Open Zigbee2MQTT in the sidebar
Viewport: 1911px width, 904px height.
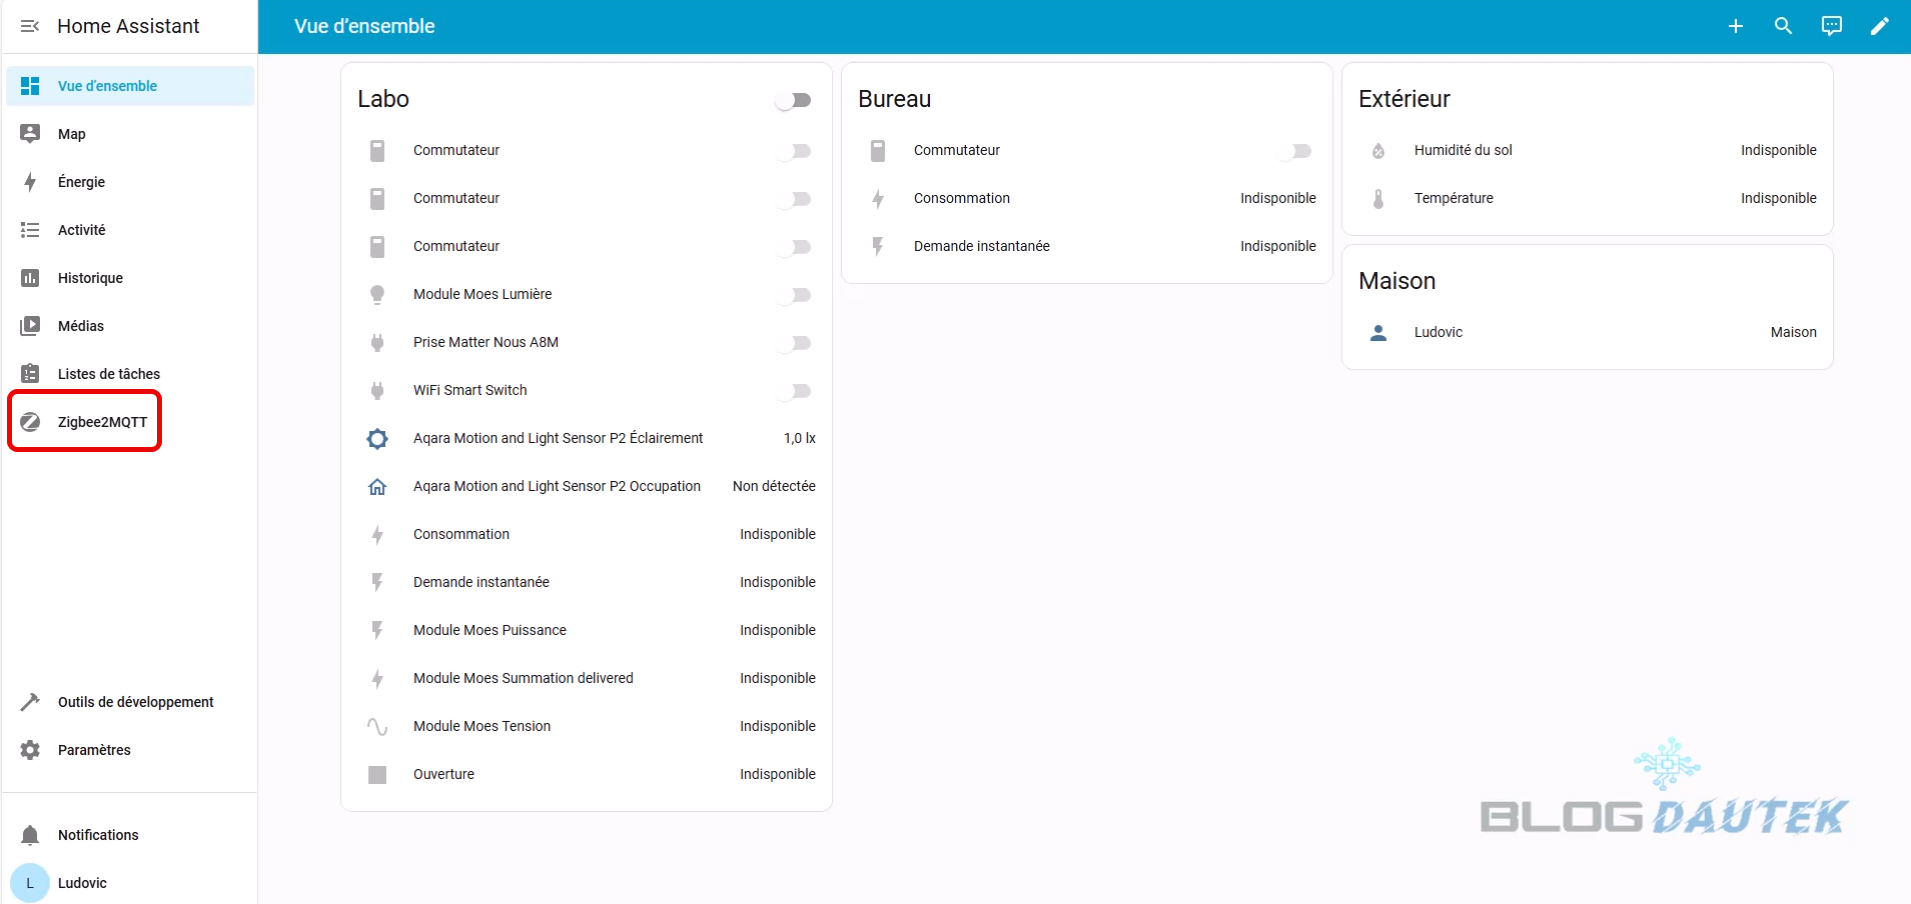101,422
